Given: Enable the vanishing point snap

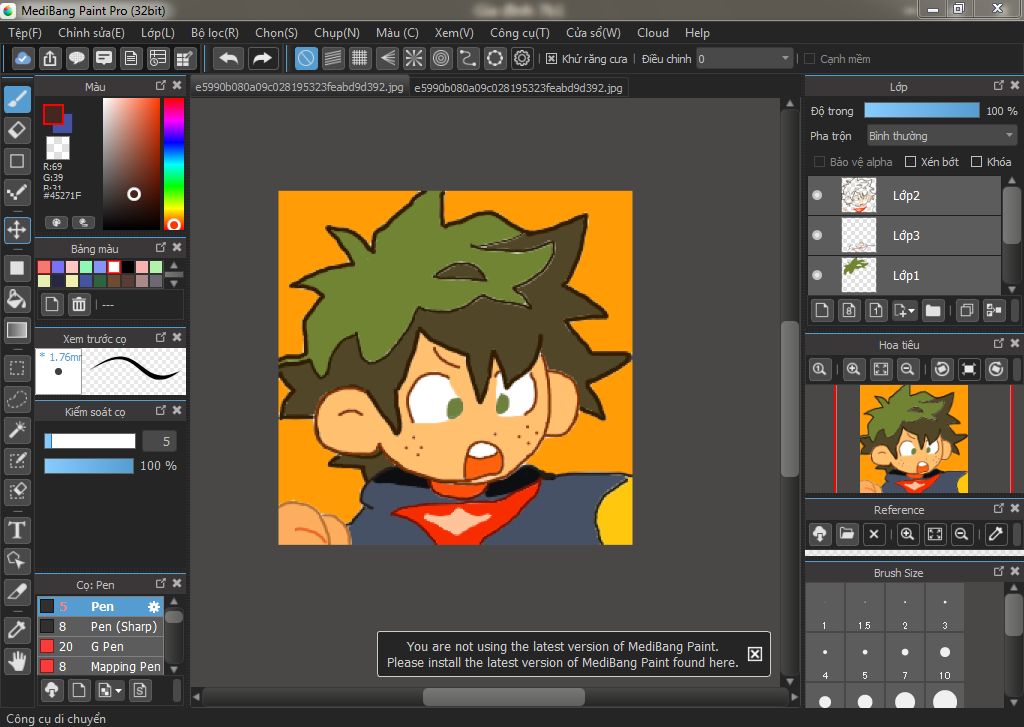Looking at the screenshot, I should coord(387,59).
